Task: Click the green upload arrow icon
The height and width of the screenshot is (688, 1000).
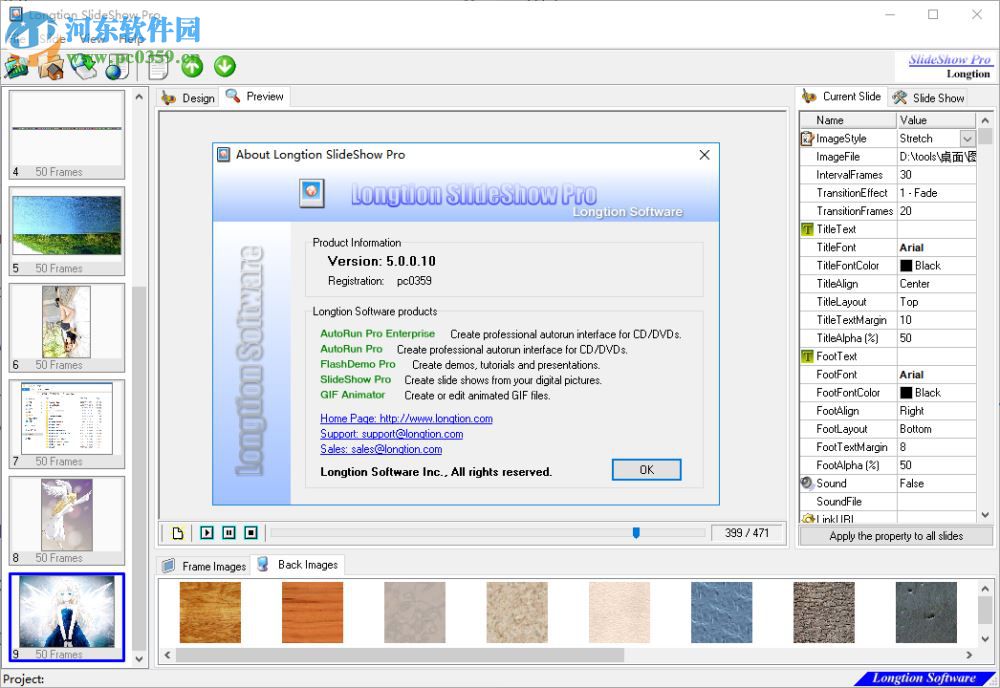Action: click(x=192, y=67)
